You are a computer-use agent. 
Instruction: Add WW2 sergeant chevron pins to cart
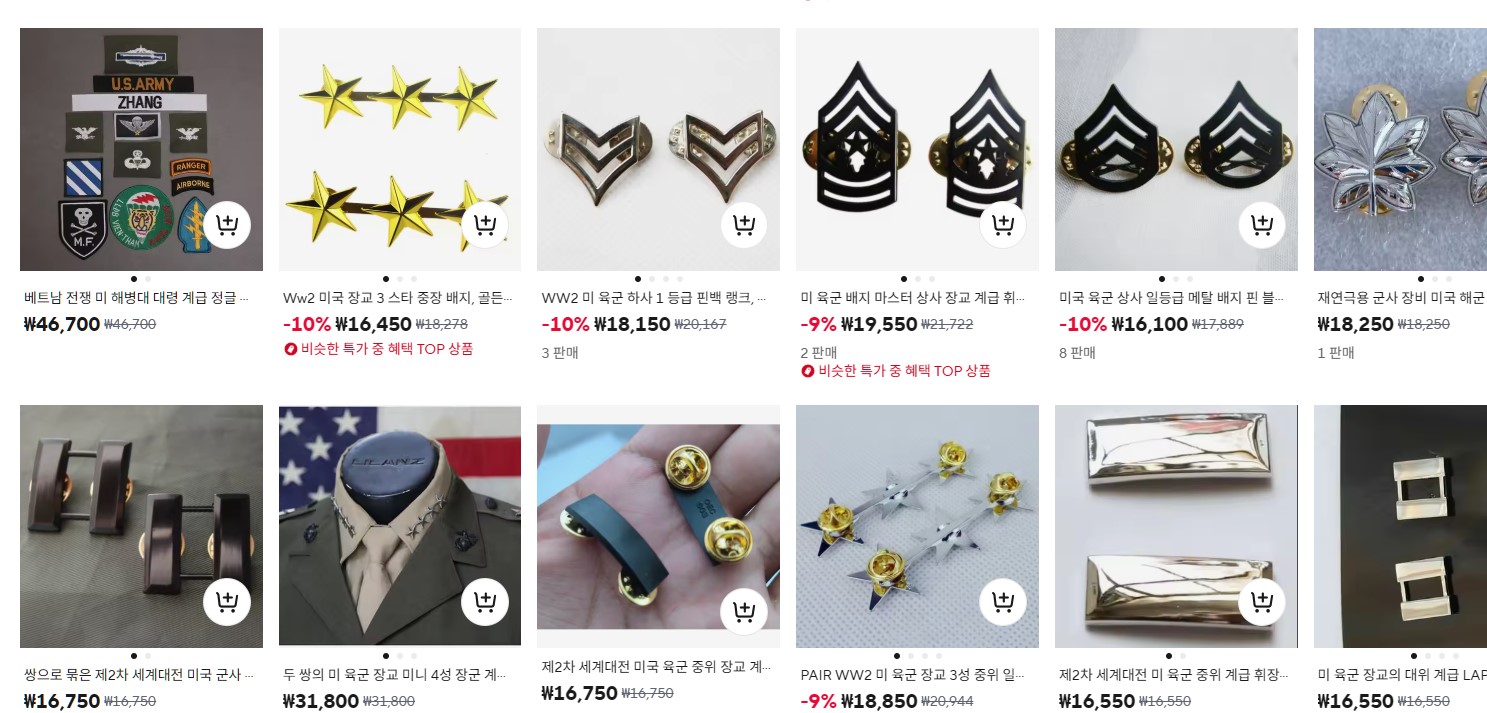tap(744, 225)
